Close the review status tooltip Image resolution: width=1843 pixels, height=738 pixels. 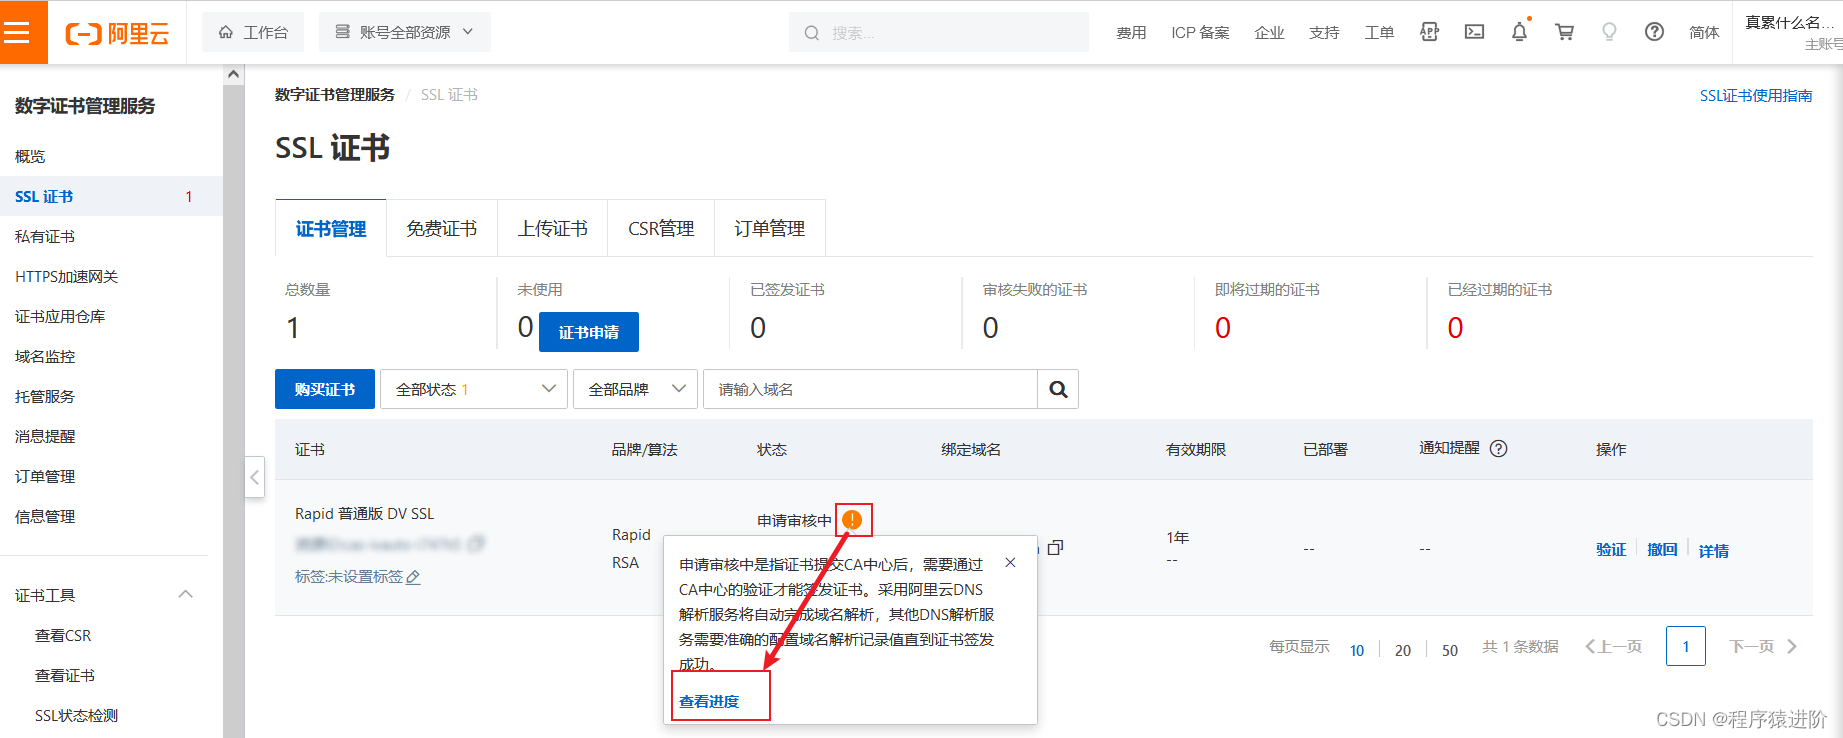(x=1010, y=563)
